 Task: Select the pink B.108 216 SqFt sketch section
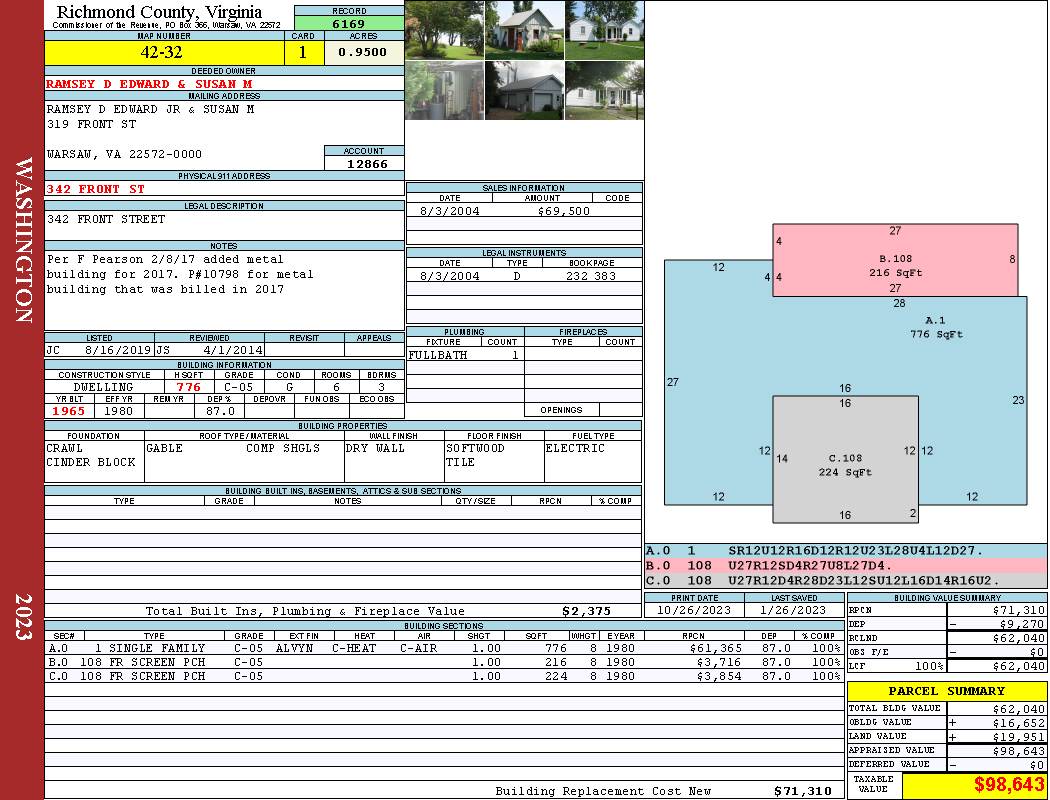(x=895, y=265)
